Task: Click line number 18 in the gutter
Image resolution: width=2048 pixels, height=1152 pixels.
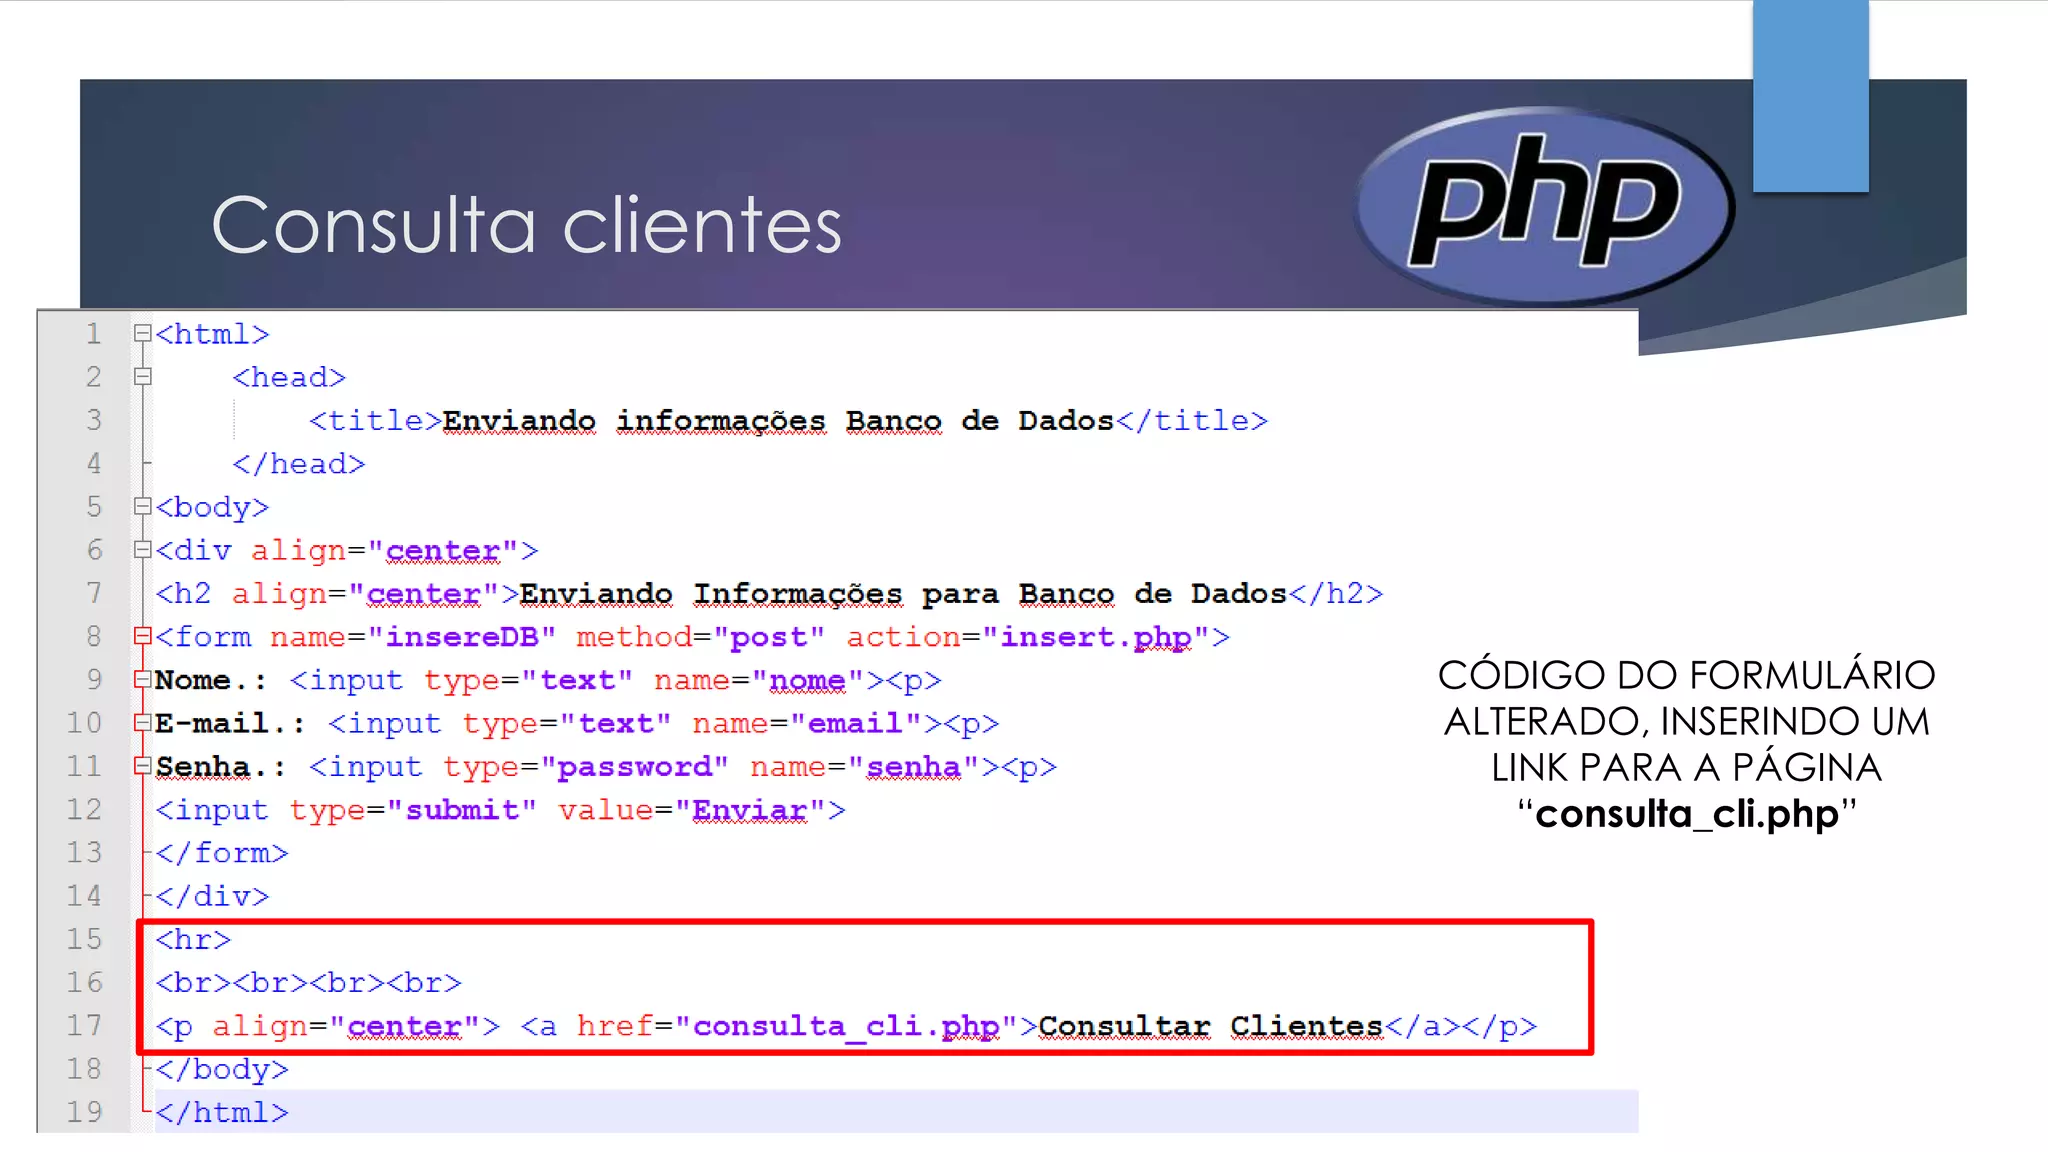Action: [x=84, y=1068]
